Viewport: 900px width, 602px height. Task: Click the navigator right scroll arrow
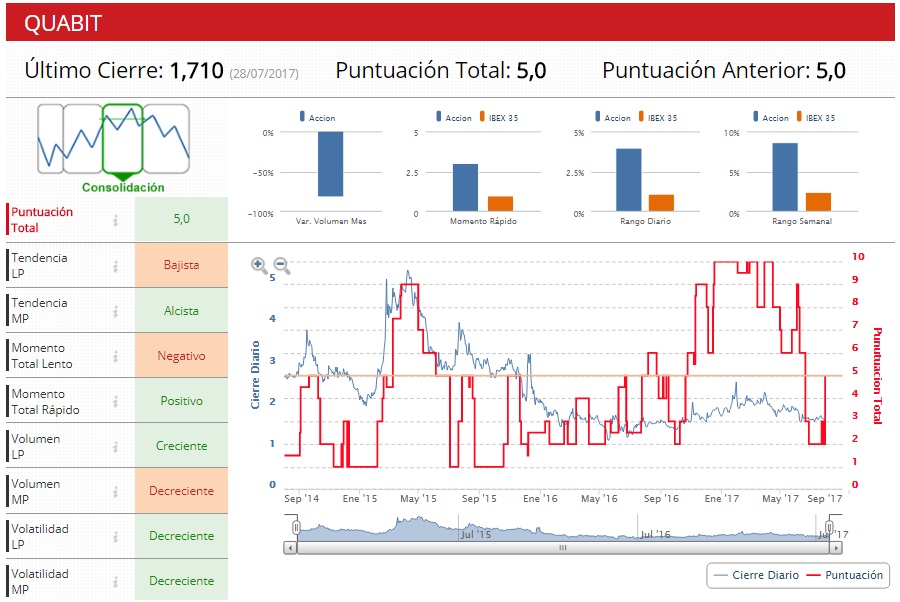tap(836, 548)
